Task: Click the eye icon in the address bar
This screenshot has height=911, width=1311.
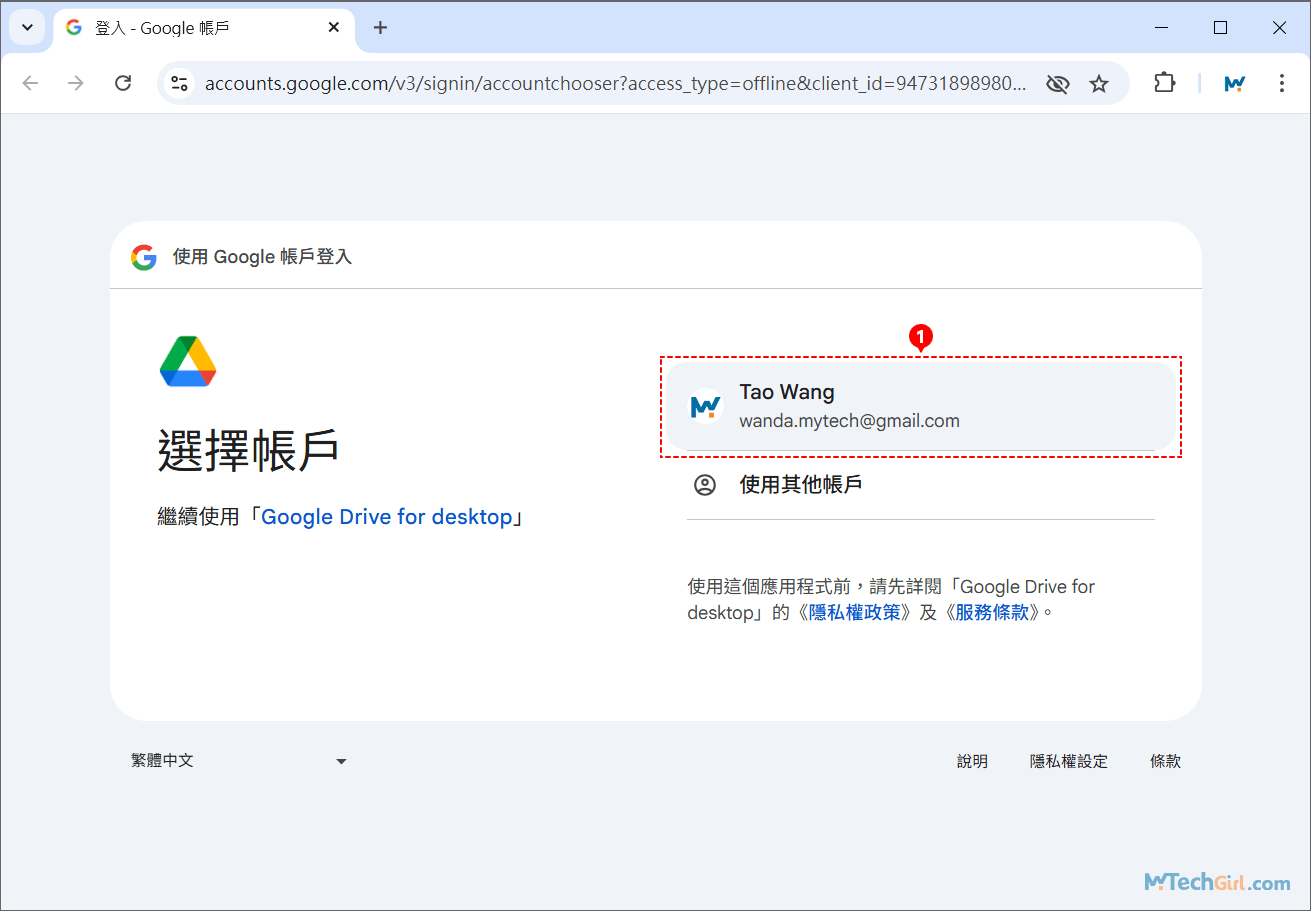Action: pyautogui.click(x=1057, y=83)
